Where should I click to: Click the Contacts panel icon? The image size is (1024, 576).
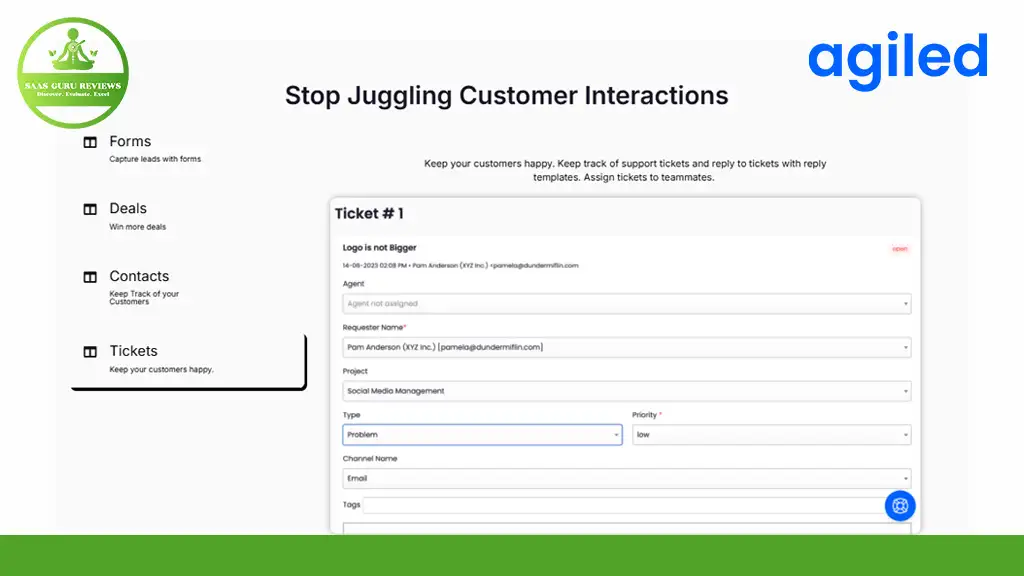pos(90,277)
